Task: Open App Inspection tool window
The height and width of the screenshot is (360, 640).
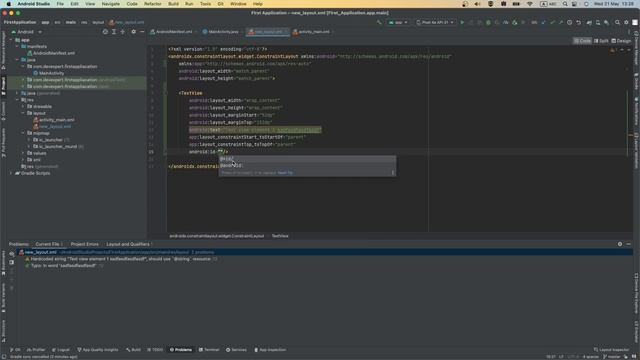Action: 270,350
